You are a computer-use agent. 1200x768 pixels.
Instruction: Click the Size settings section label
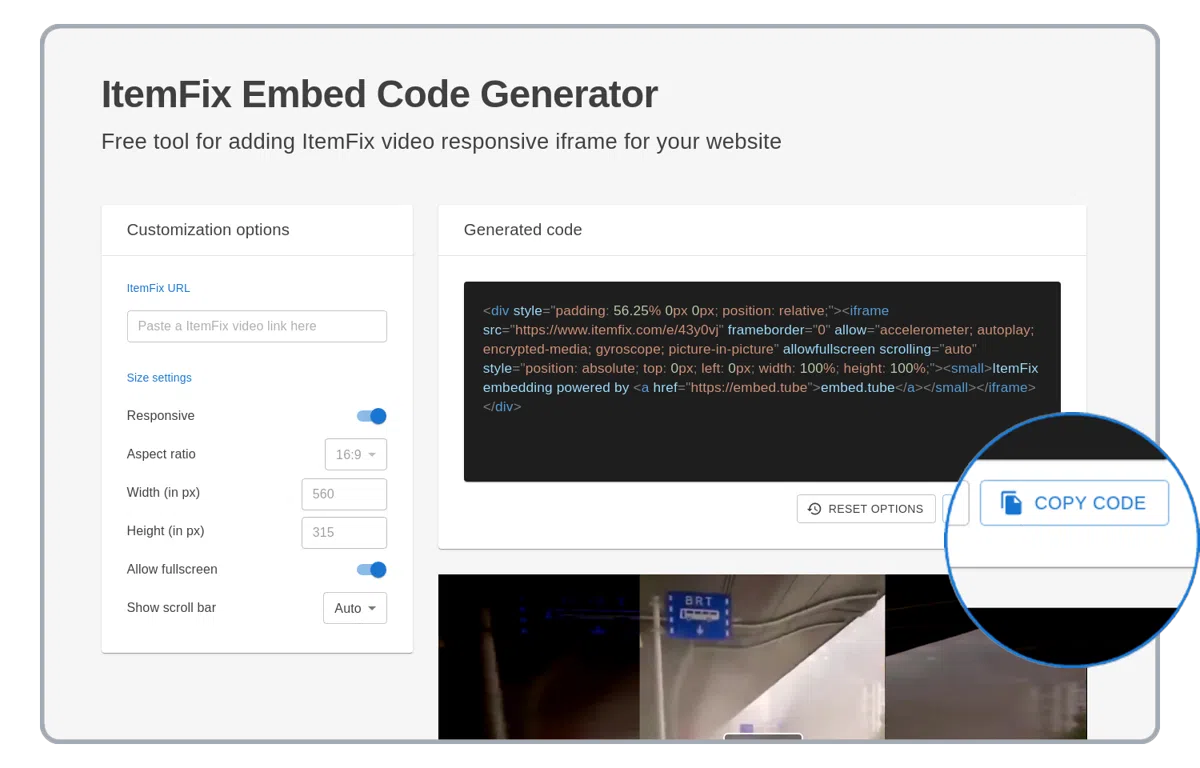pos(159,378)
